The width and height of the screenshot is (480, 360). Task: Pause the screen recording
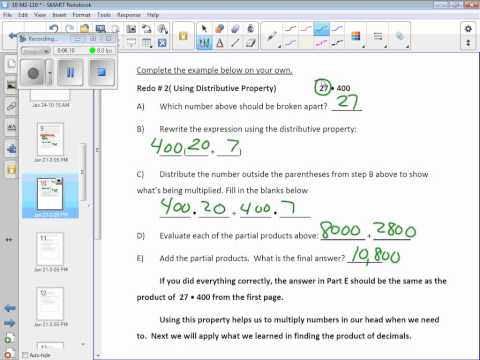coord(70,72)
